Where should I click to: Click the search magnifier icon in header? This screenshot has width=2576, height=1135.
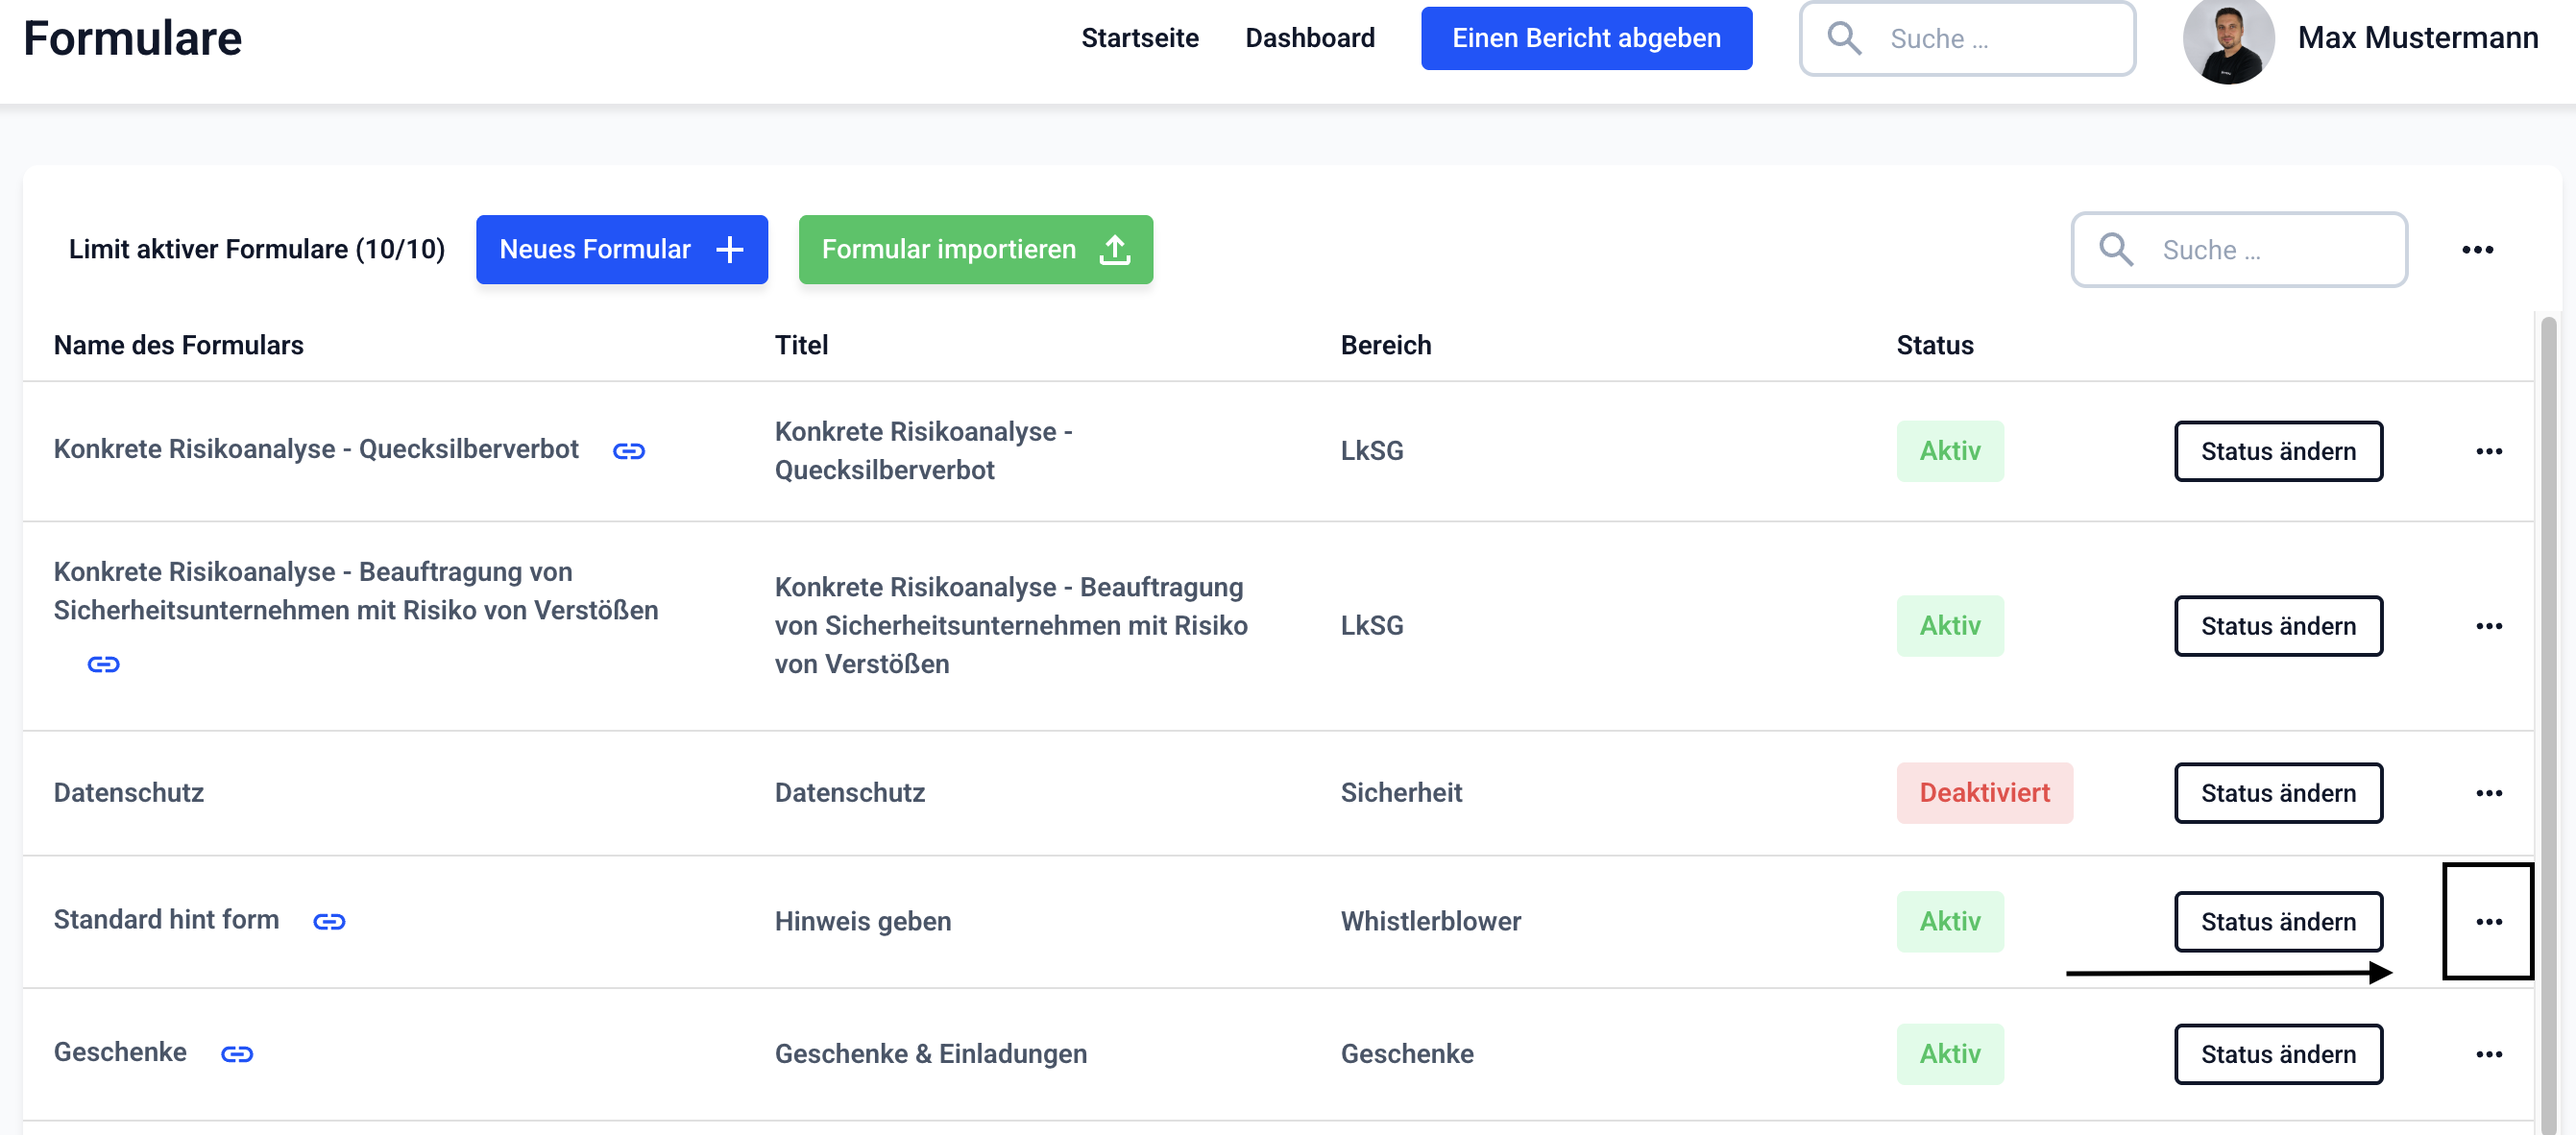tap(1843, 39)
